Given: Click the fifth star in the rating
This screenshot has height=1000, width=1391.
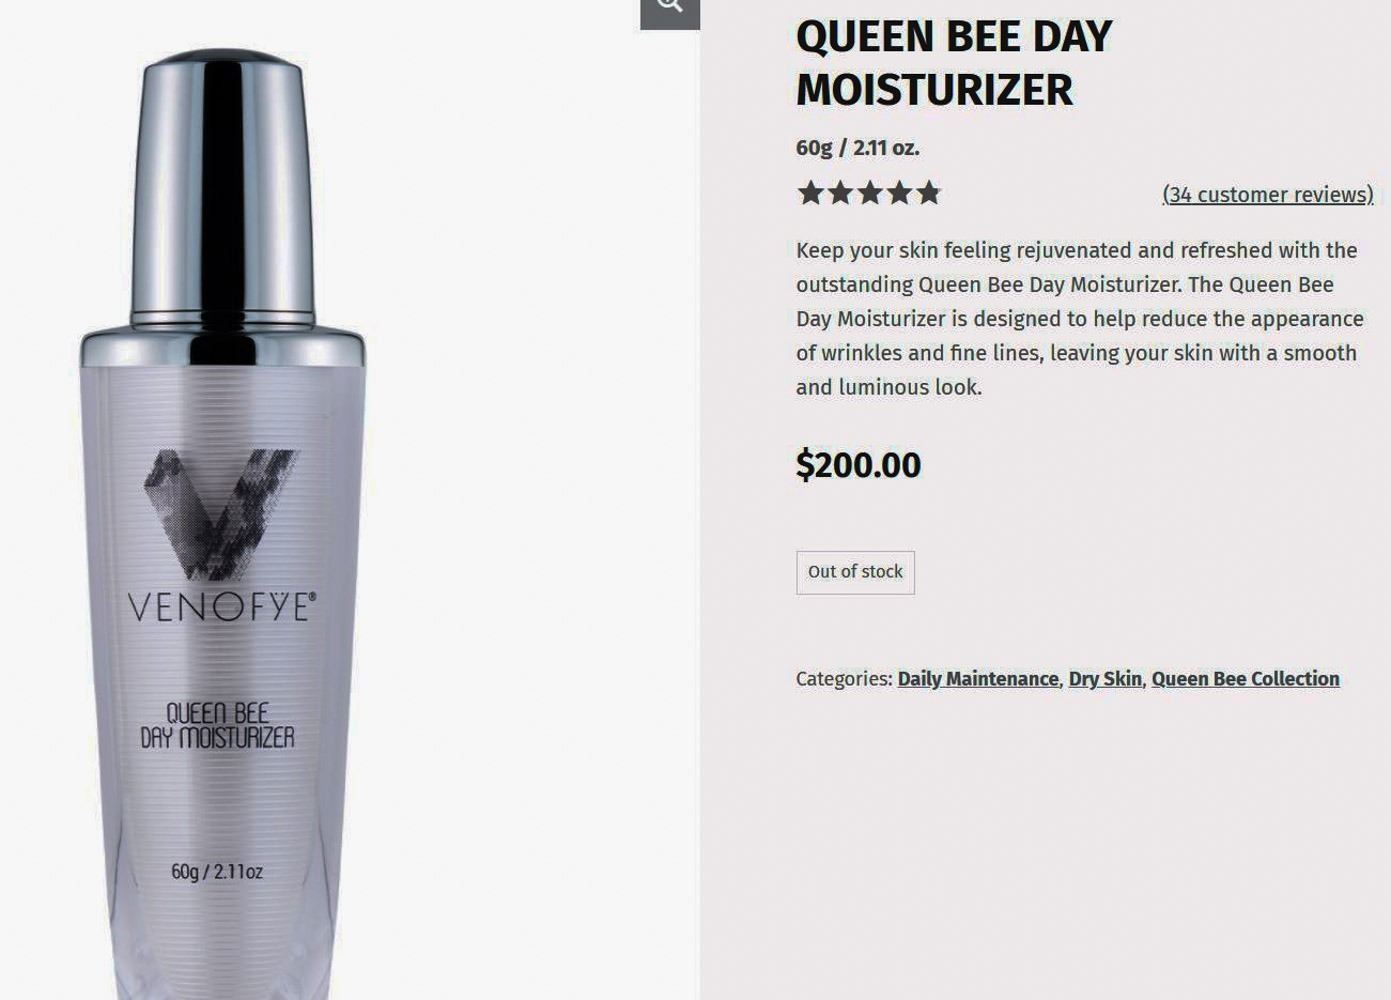Looking at the screenshot, I should pos(929,193).
